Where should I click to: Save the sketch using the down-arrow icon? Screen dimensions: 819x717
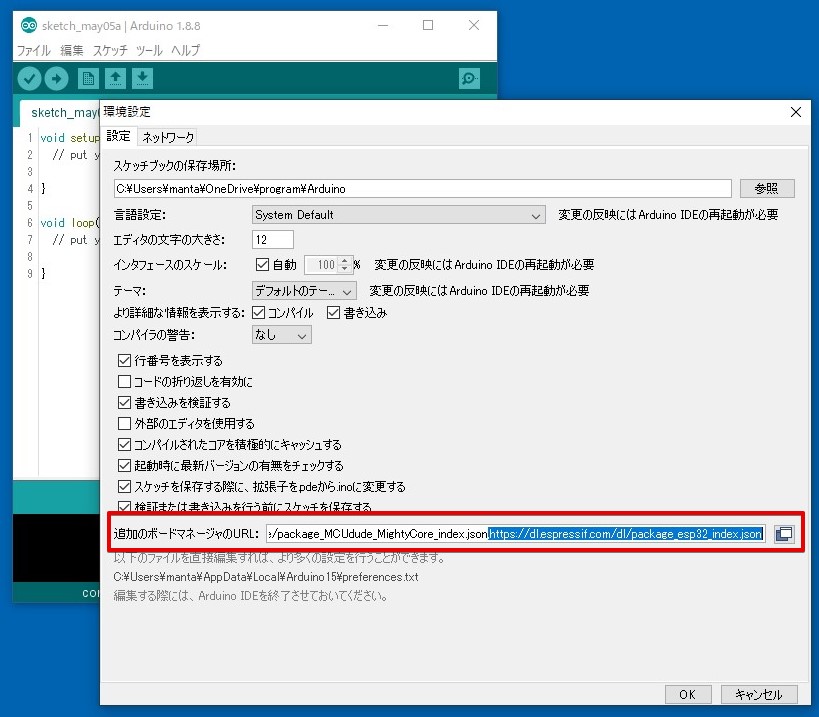point(143,78)
